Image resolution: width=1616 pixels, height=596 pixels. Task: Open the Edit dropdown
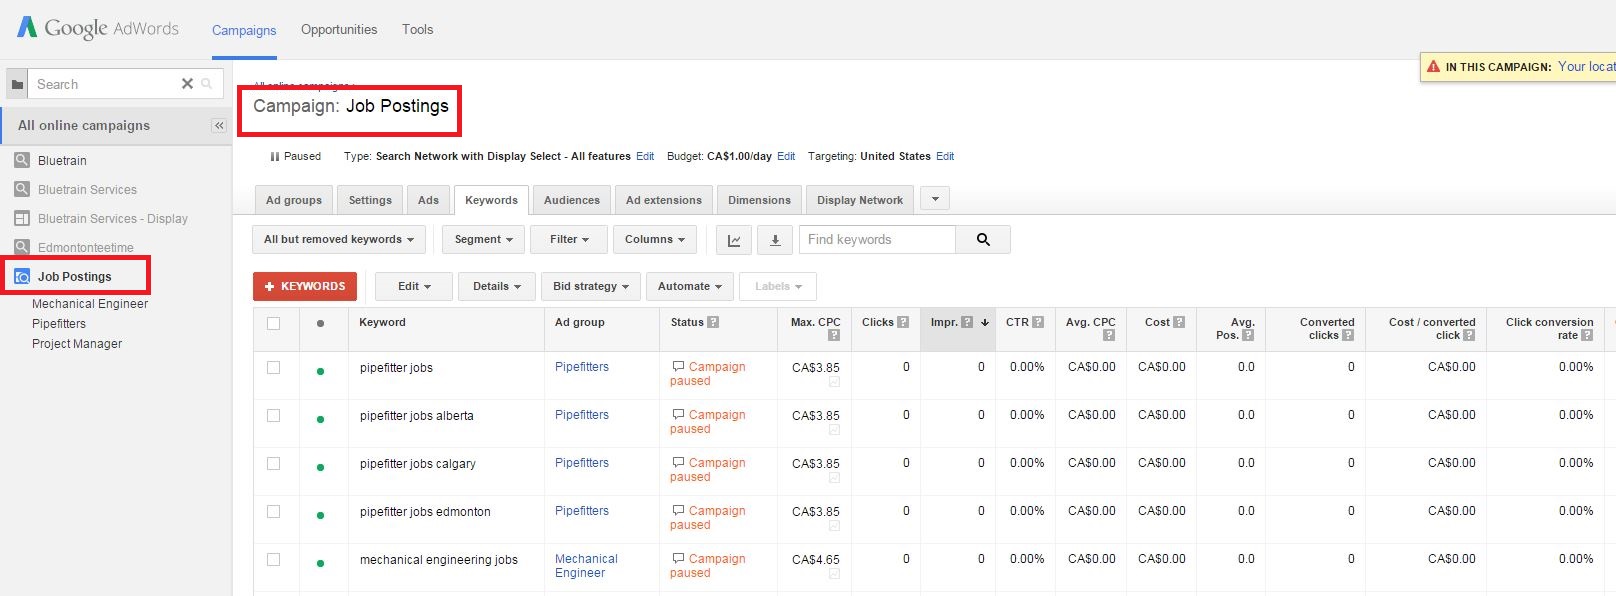pos(414,286)
